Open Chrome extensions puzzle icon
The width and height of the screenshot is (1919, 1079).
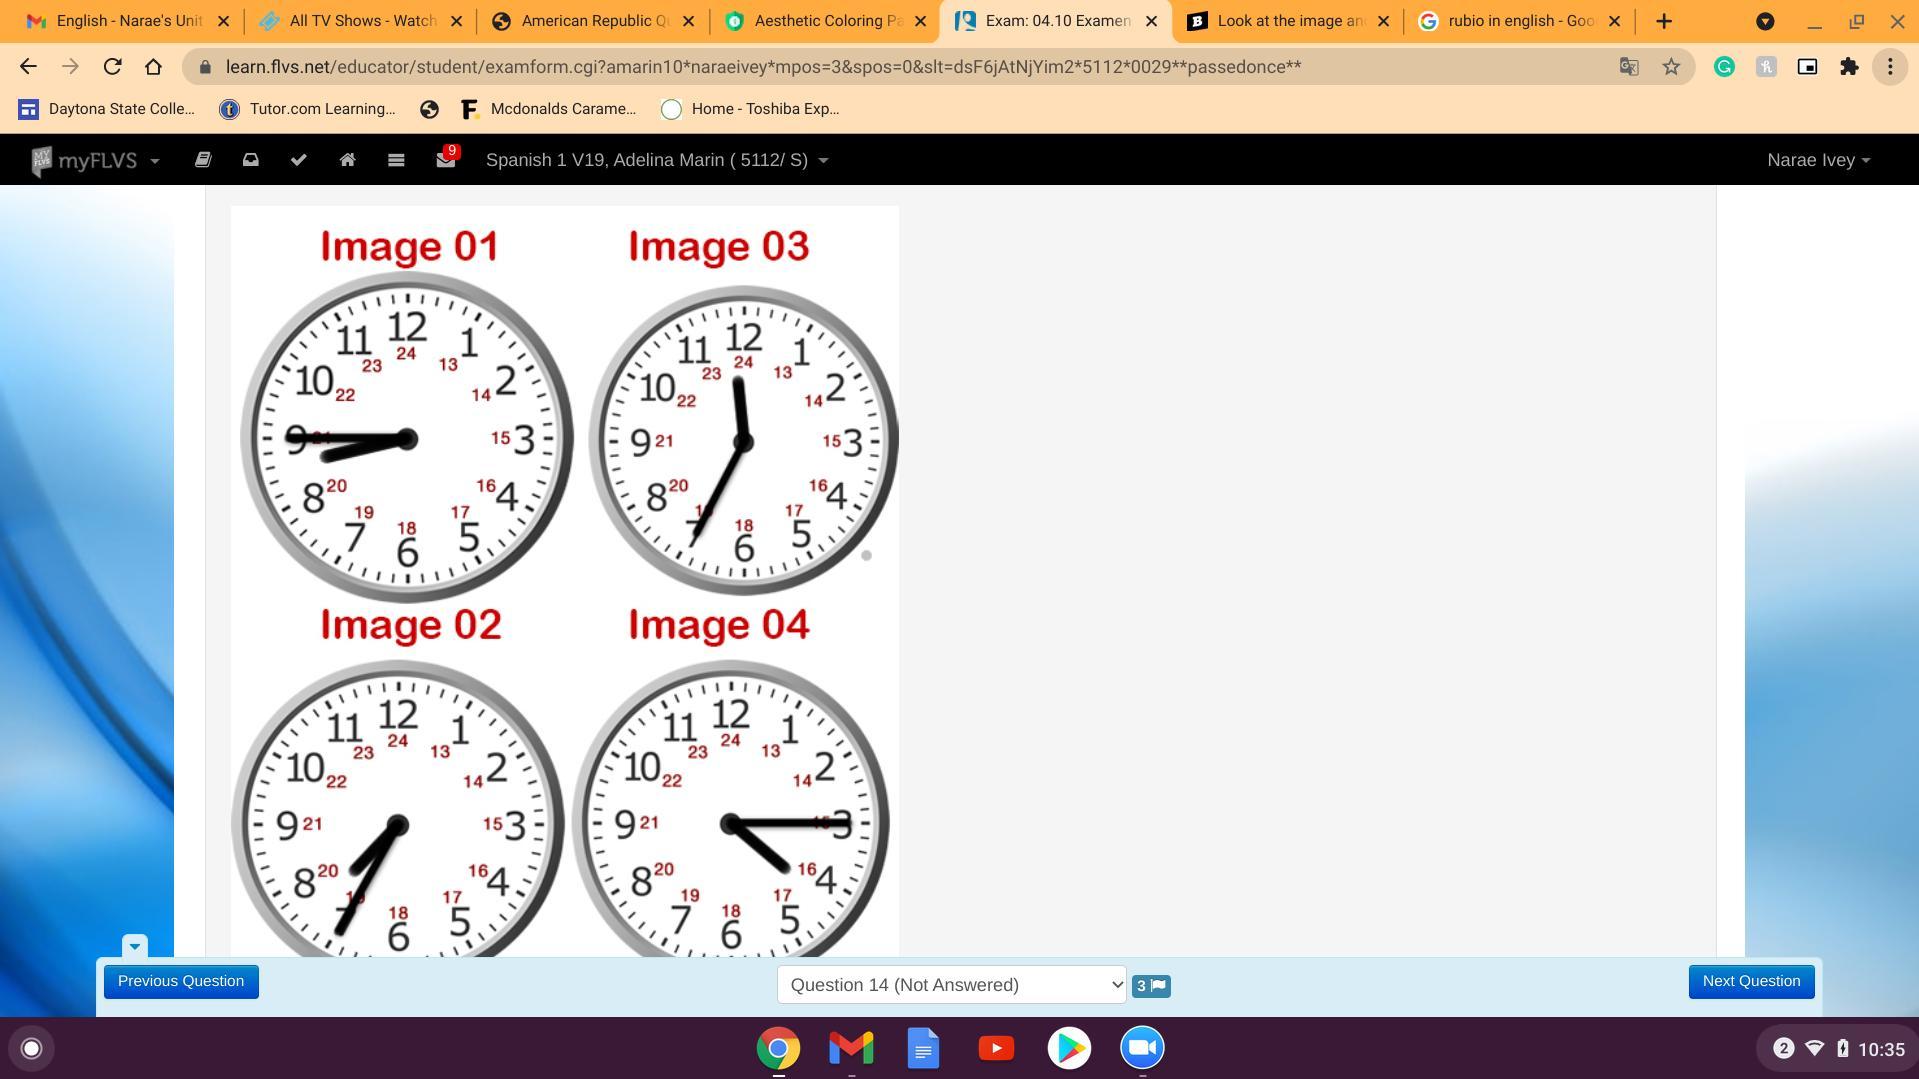(x=1849, y=67)
